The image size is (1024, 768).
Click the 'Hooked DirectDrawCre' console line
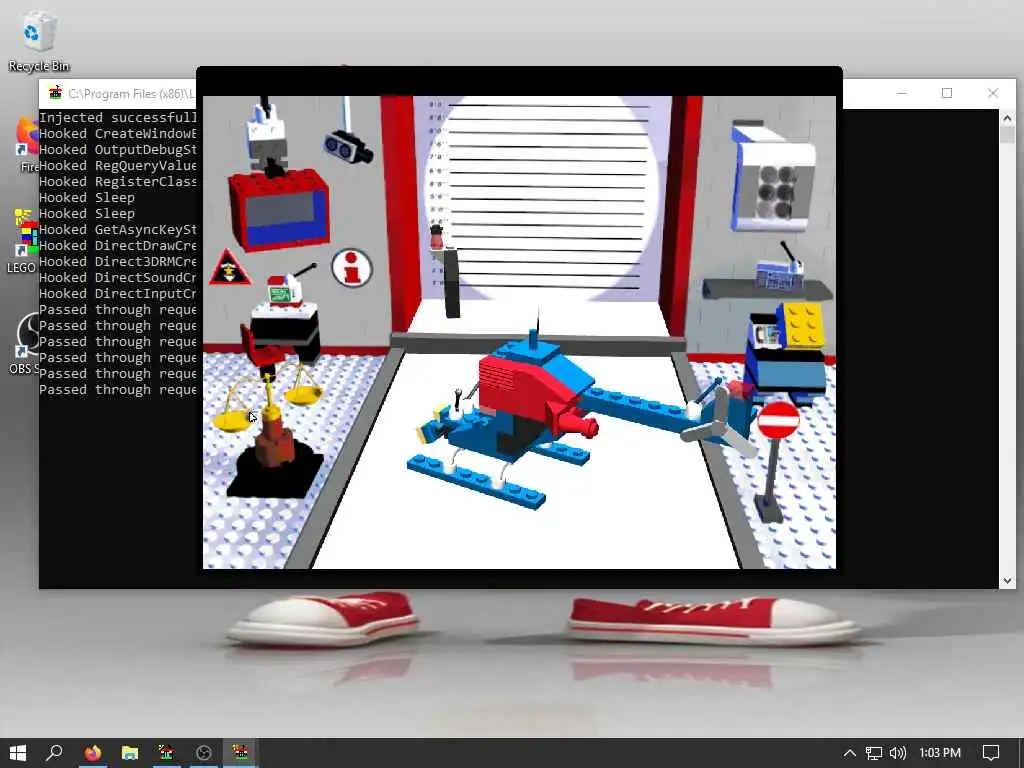click(x=118, y=246)
